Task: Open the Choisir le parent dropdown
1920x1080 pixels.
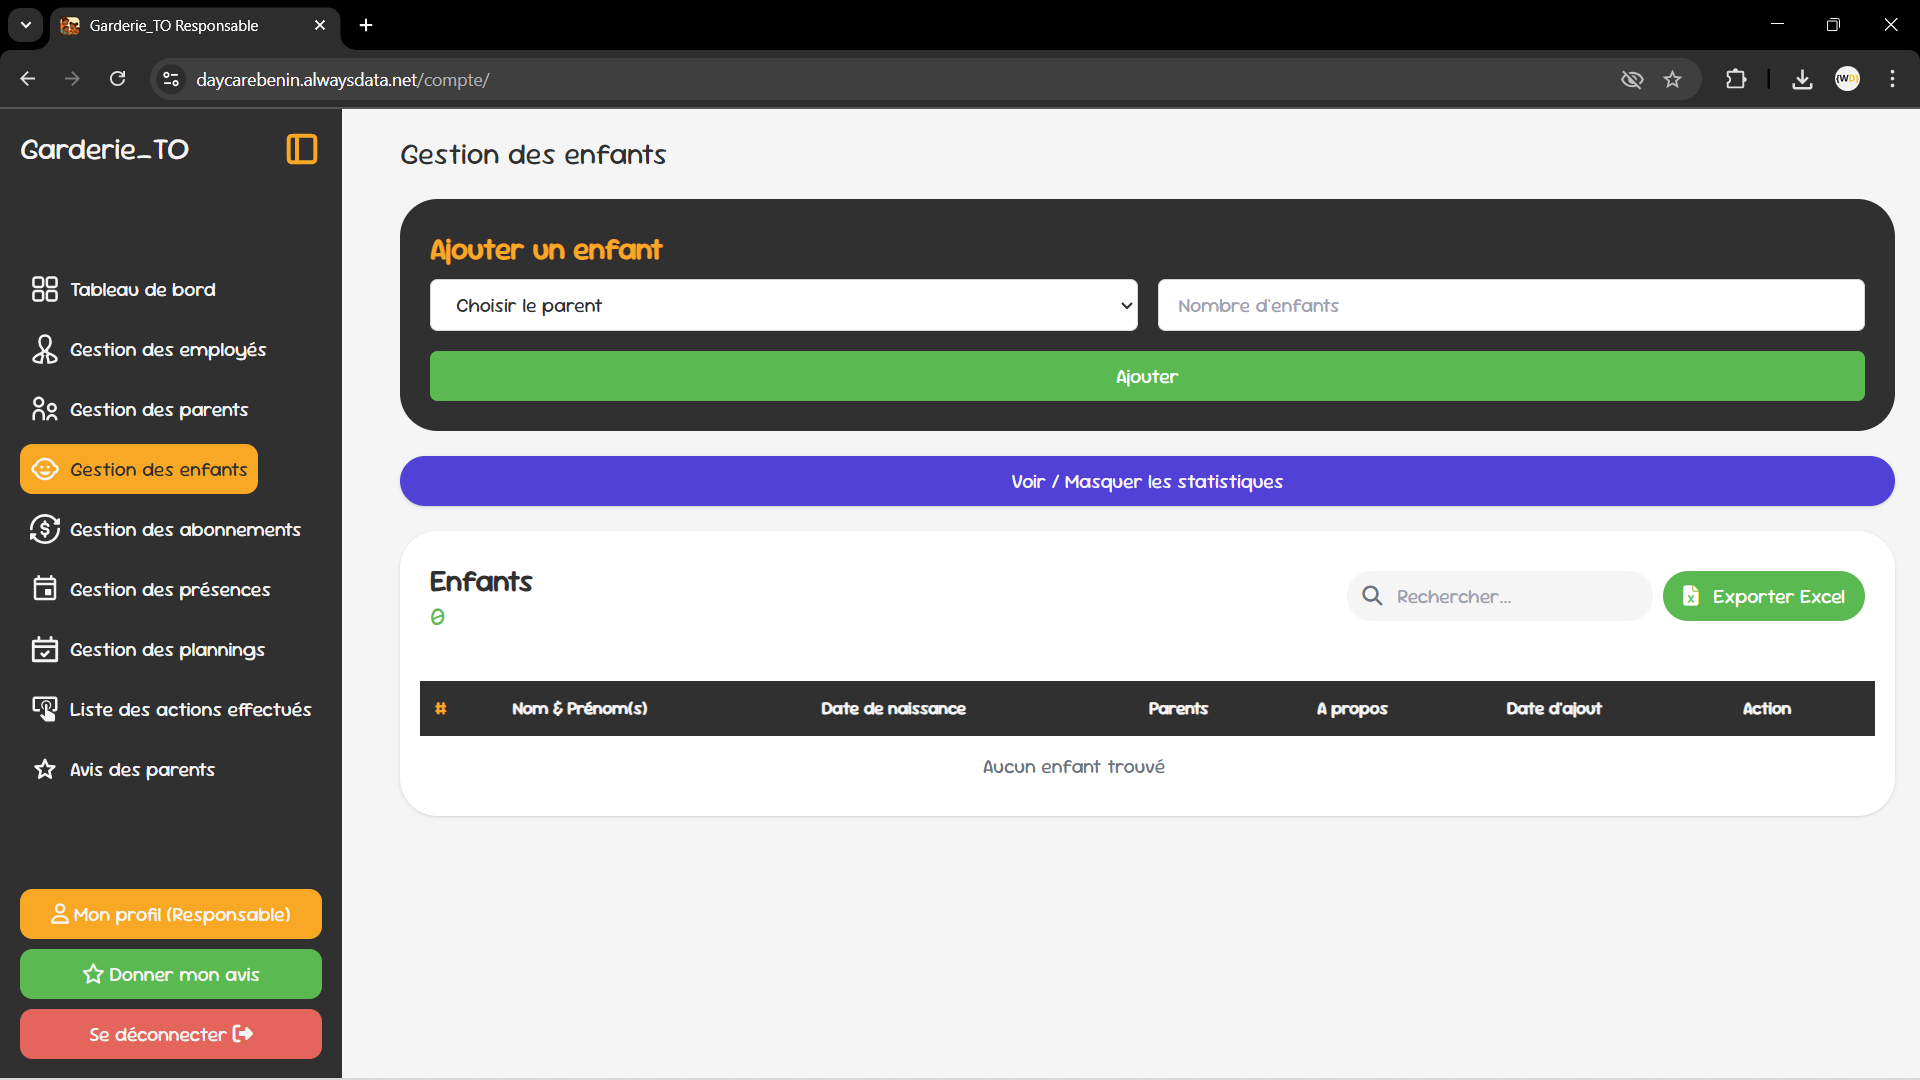Action: pos(783,305)
